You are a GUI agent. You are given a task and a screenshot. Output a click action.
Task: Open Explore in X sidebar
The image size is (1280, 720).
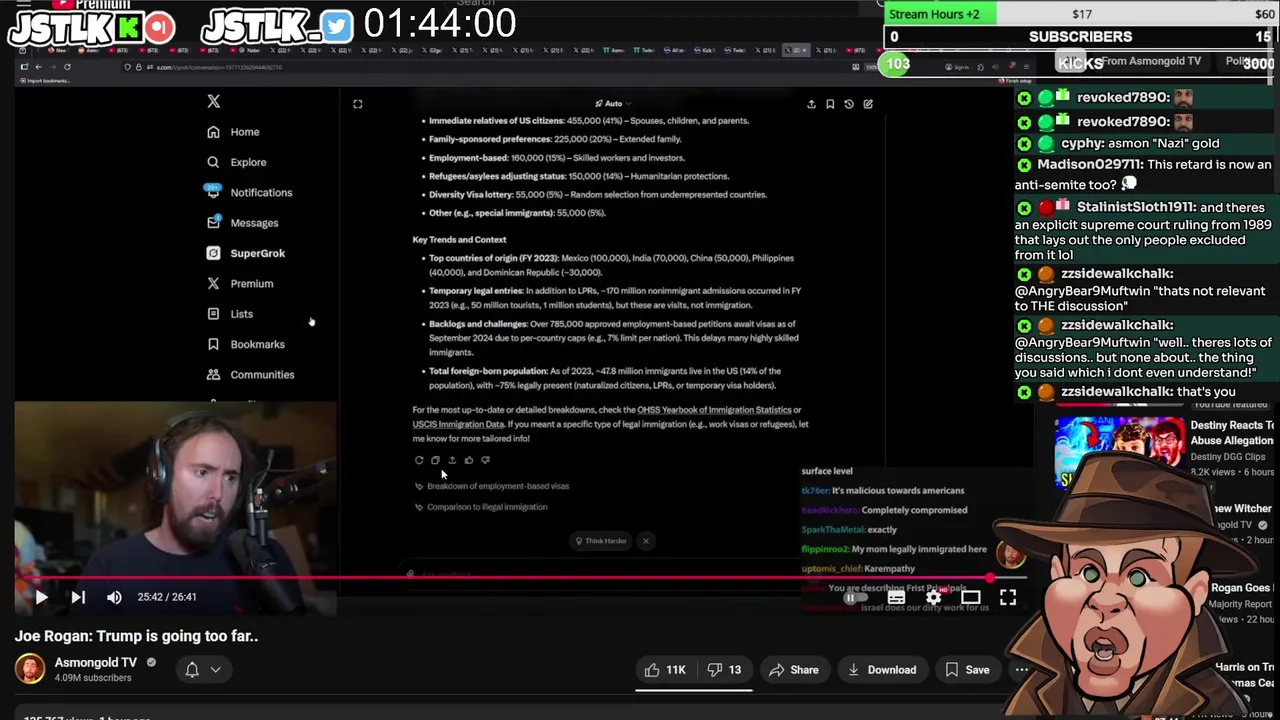[236, 162]
